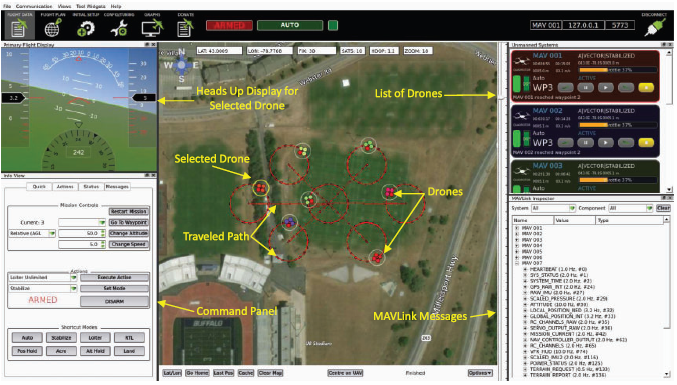Click the Change Altitude button
Viewport: 677px width, 385px height.
click(x=129, y=234)
